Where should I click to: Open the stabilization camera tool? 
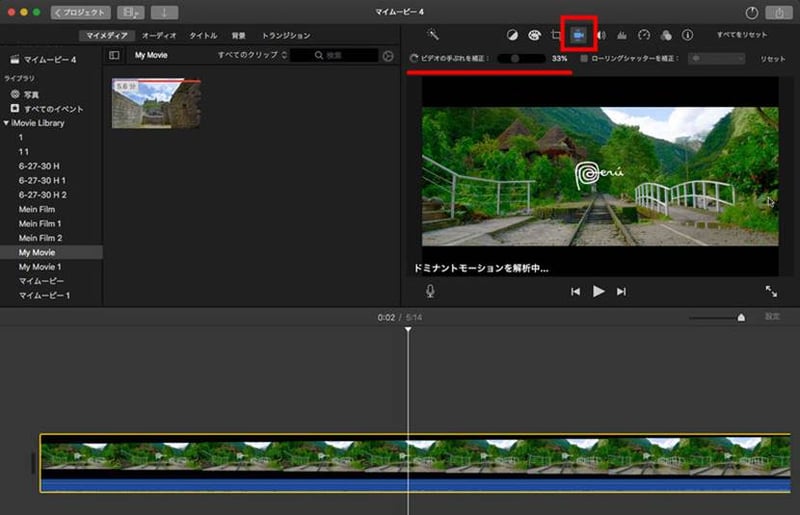[x=579, y=35]
